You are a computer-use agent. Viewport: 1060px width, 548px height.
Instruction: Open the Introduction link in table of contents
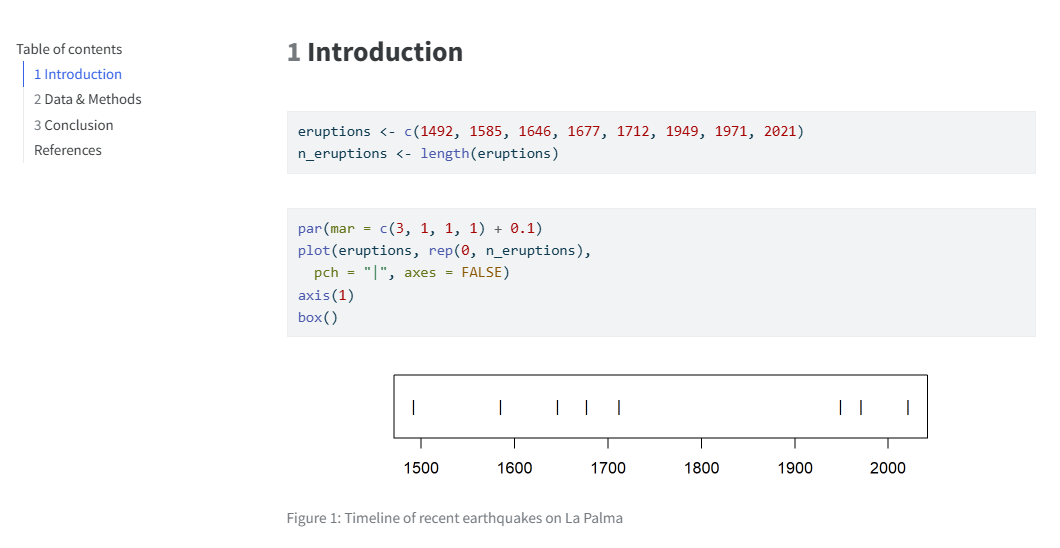tap(77, 74)
